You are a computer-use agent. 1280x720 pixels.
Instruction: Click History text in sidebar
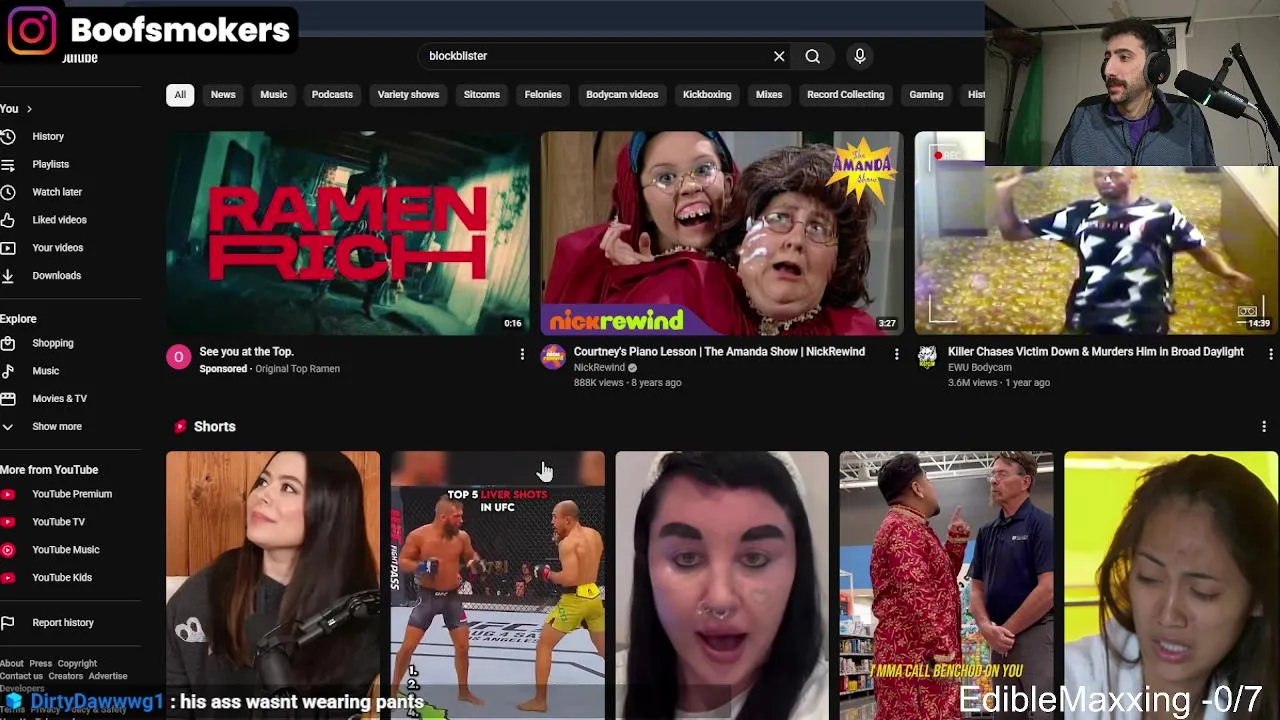(48, 137)
